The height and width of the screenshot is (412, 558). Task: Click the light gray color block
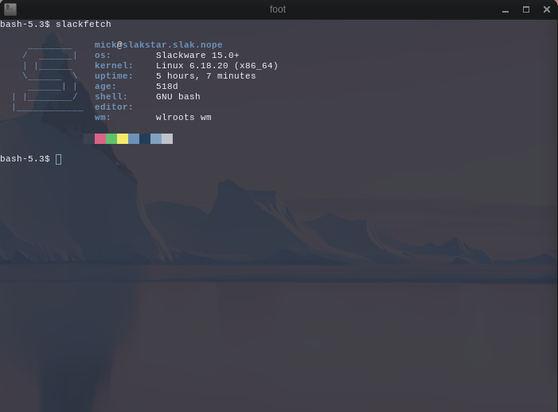pos(167,139)
